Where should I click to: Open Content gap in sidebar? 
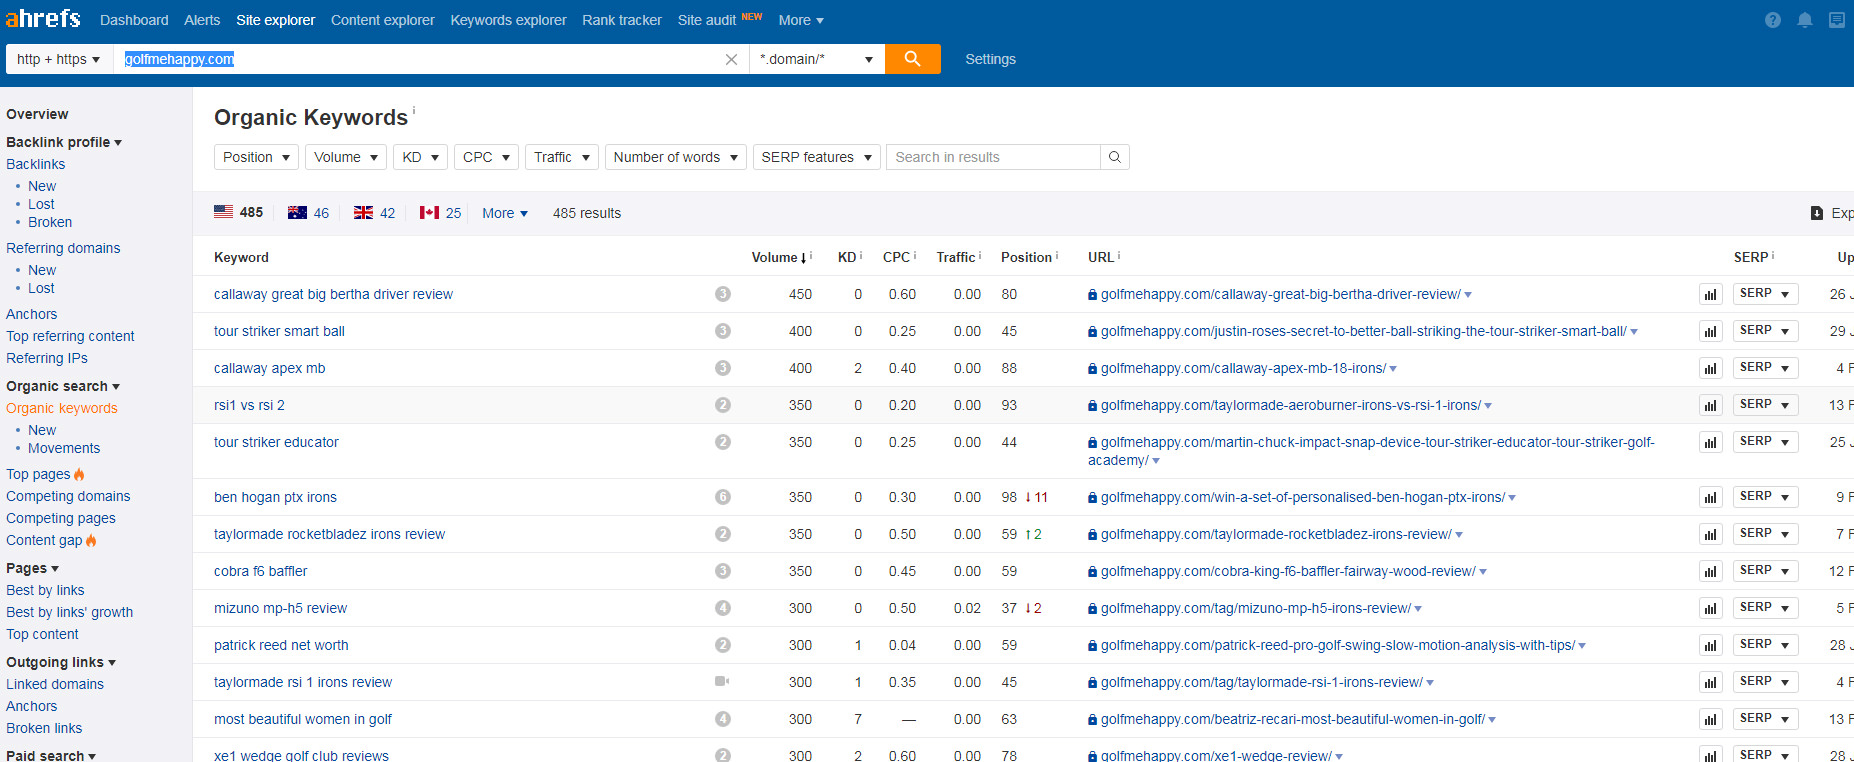tap(44, 540)
